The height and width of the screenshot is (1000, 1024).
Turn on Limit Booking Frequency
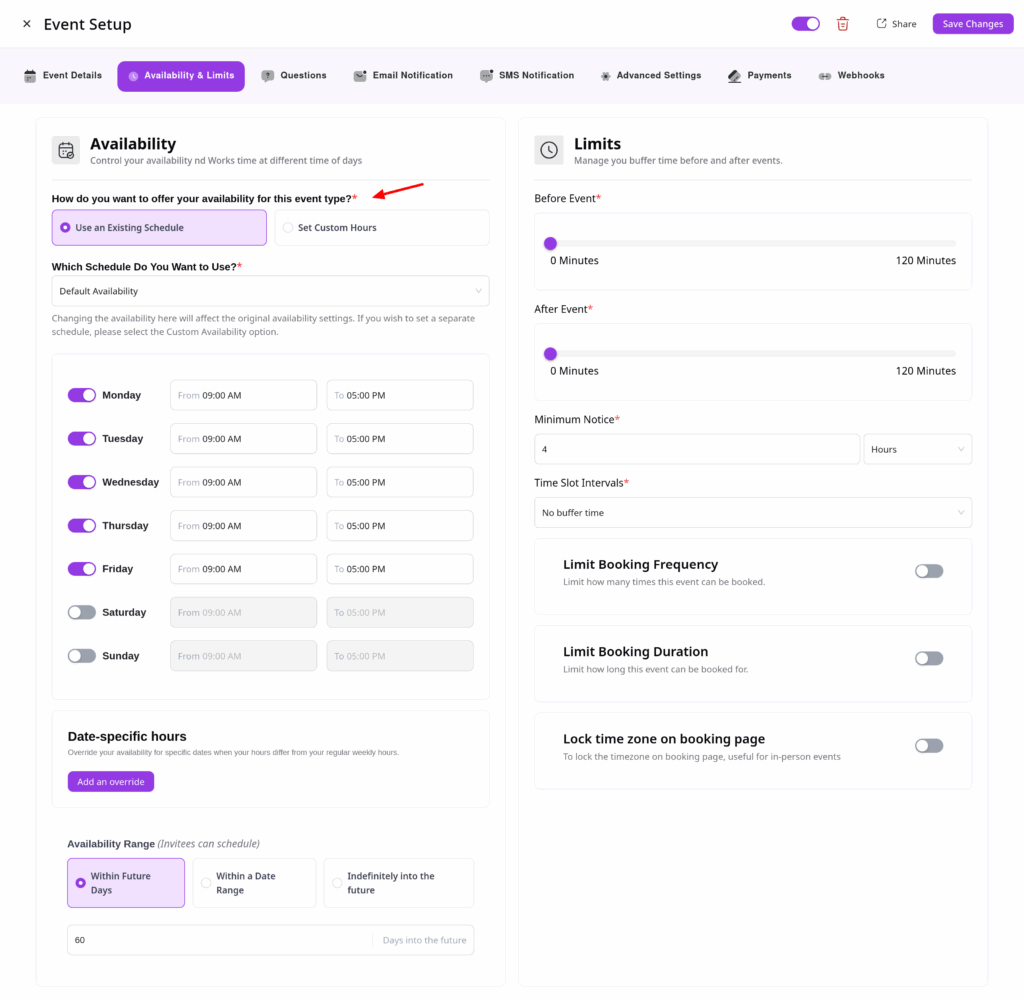[928, 571]
